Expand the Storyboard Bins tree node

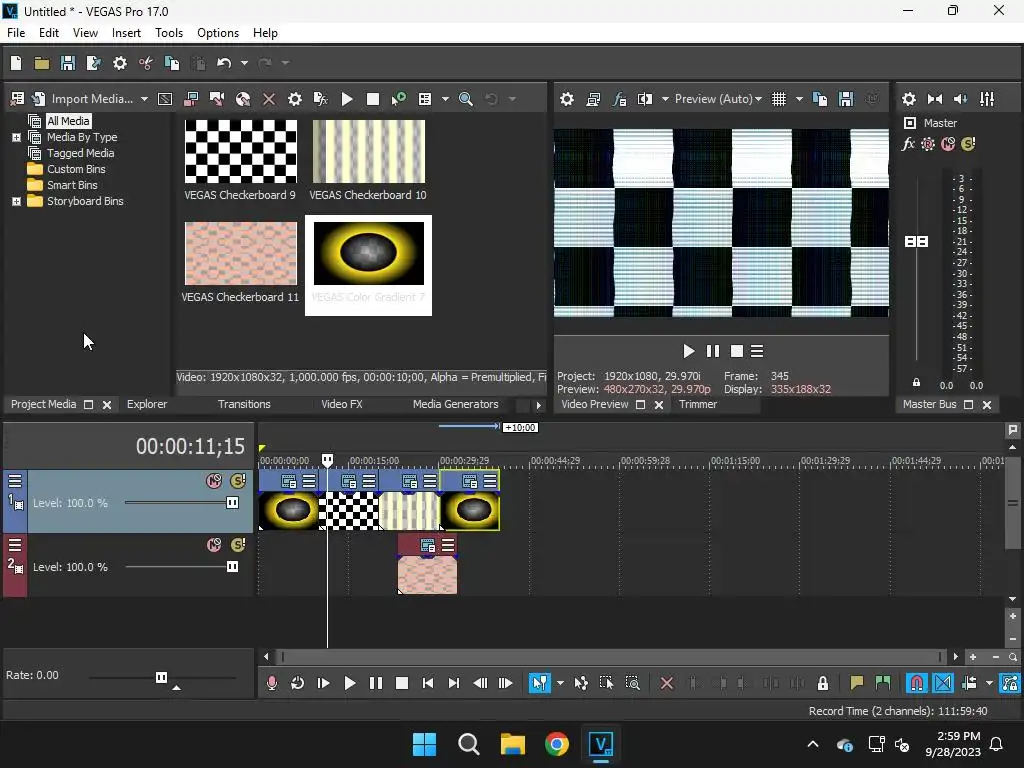[16, 201]
